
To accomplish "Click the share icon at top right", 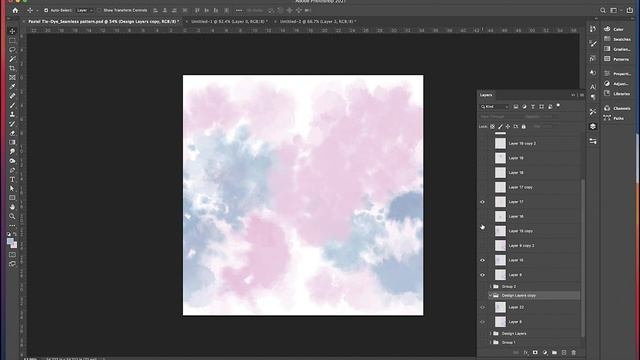I will (630, 10).
